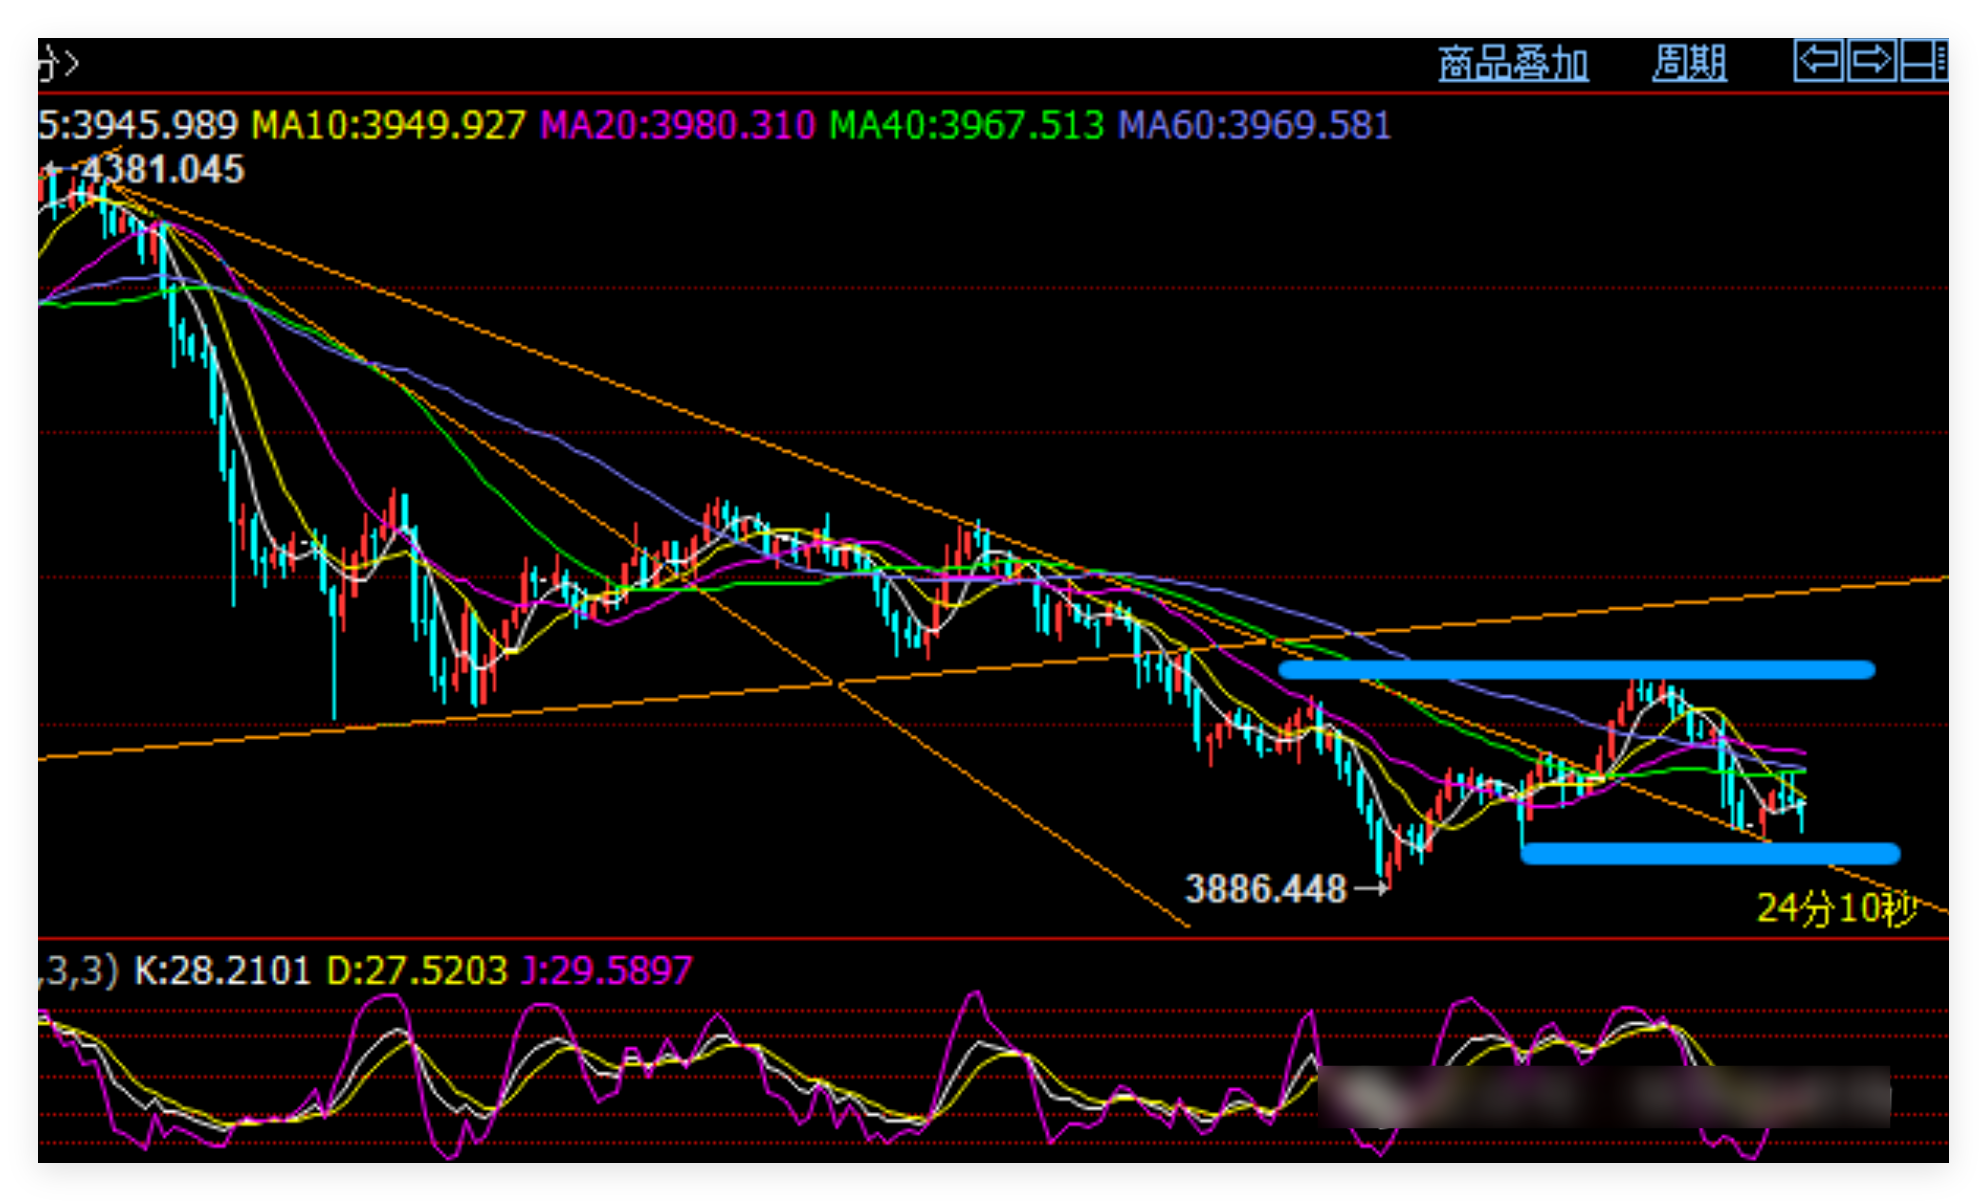Click the MA60 indicator label
This screenshot has height=1201, width=1987.
click(x=1254, y=126)
